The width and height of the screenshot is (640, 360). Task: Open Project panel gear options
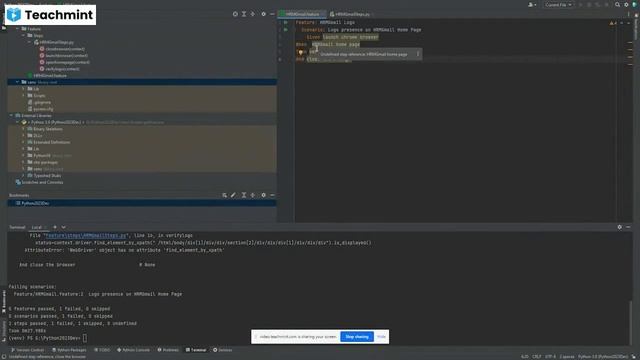pos(264,14)
